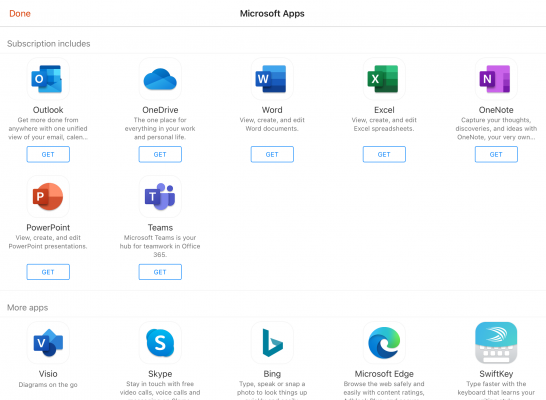
Task: Click the SwiftKey description text
Action: (496, 390)
